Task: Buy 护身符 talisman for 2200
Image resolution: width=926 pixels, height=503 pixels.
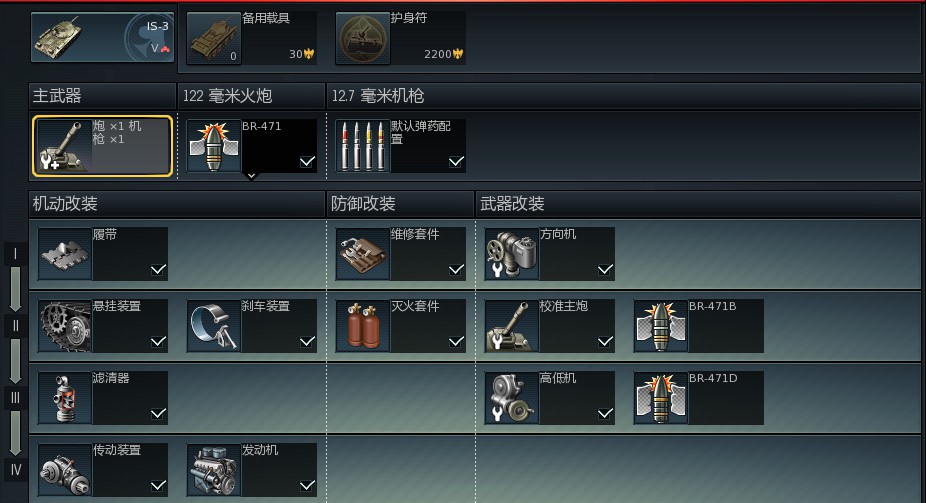Action: pos(400,38)
